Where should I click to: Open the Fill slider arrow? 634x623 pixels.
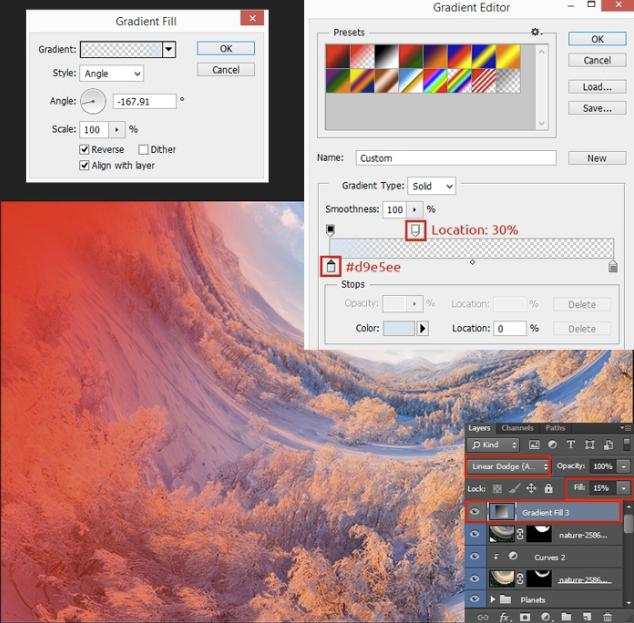coord(624,488)
